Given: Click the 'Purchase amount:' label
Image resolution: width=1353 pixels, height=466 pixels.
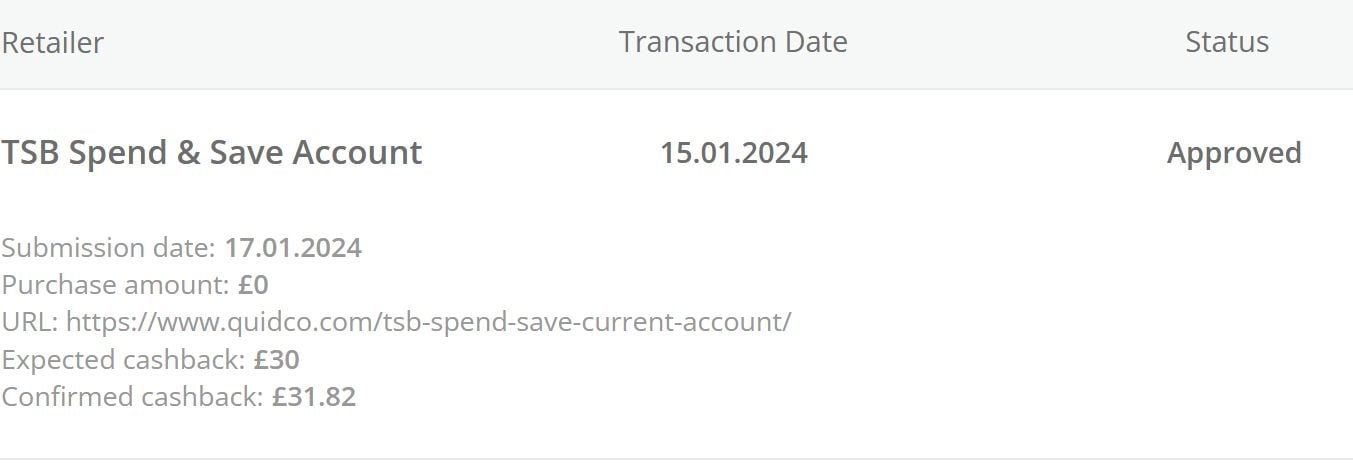Looking at the screenshot, I should coord(115,285).
